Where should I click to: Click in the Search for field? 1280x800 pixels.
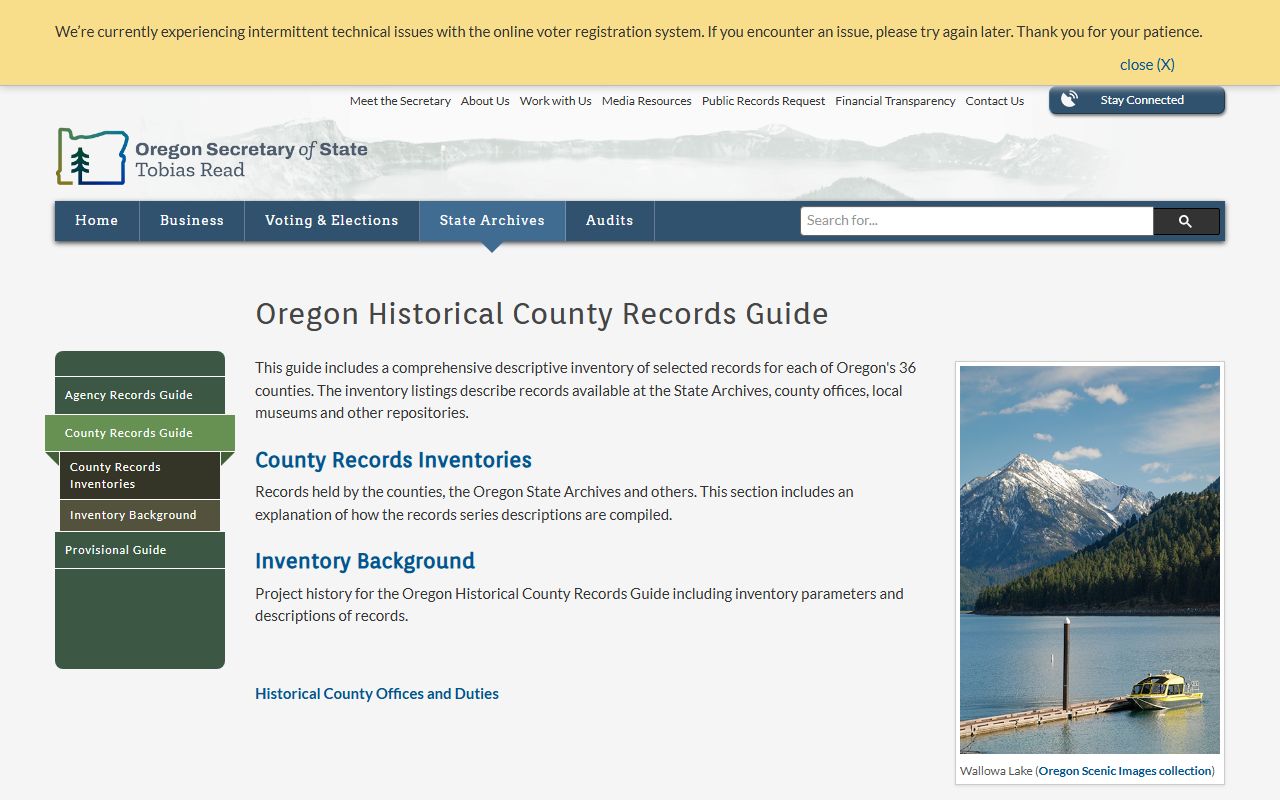coord(977,221)
